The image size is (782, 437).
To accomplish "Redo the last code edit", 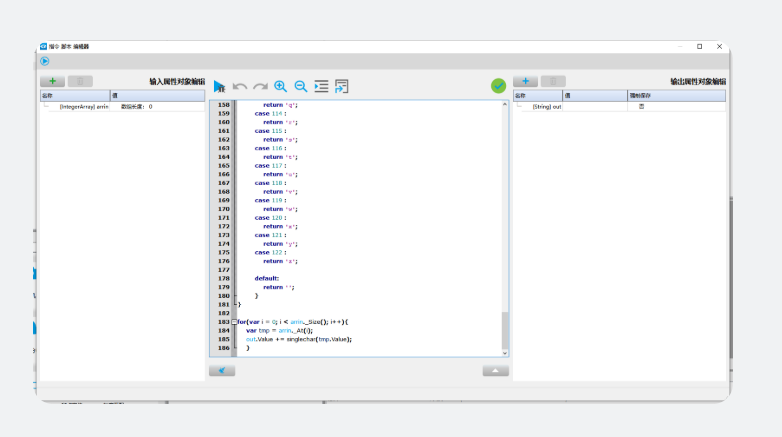I will (x=260, y=87).
